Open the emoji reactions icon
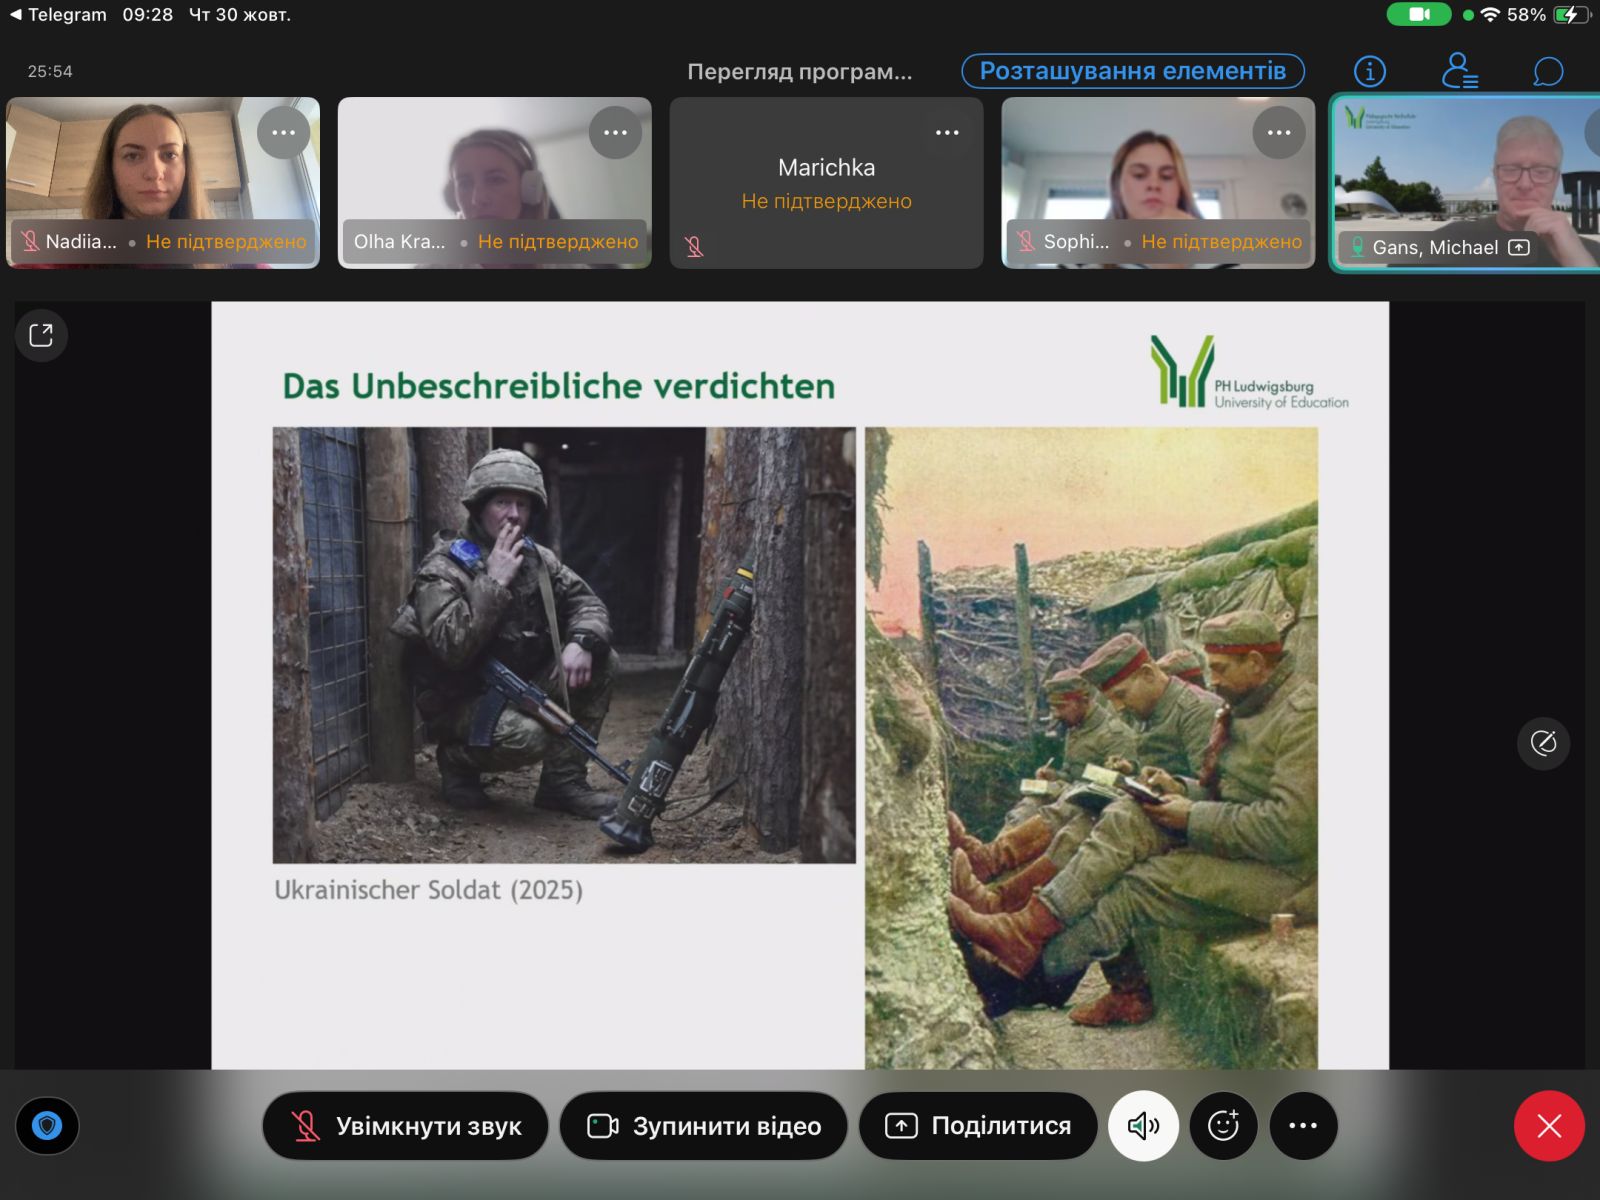 [1223, 1126]
